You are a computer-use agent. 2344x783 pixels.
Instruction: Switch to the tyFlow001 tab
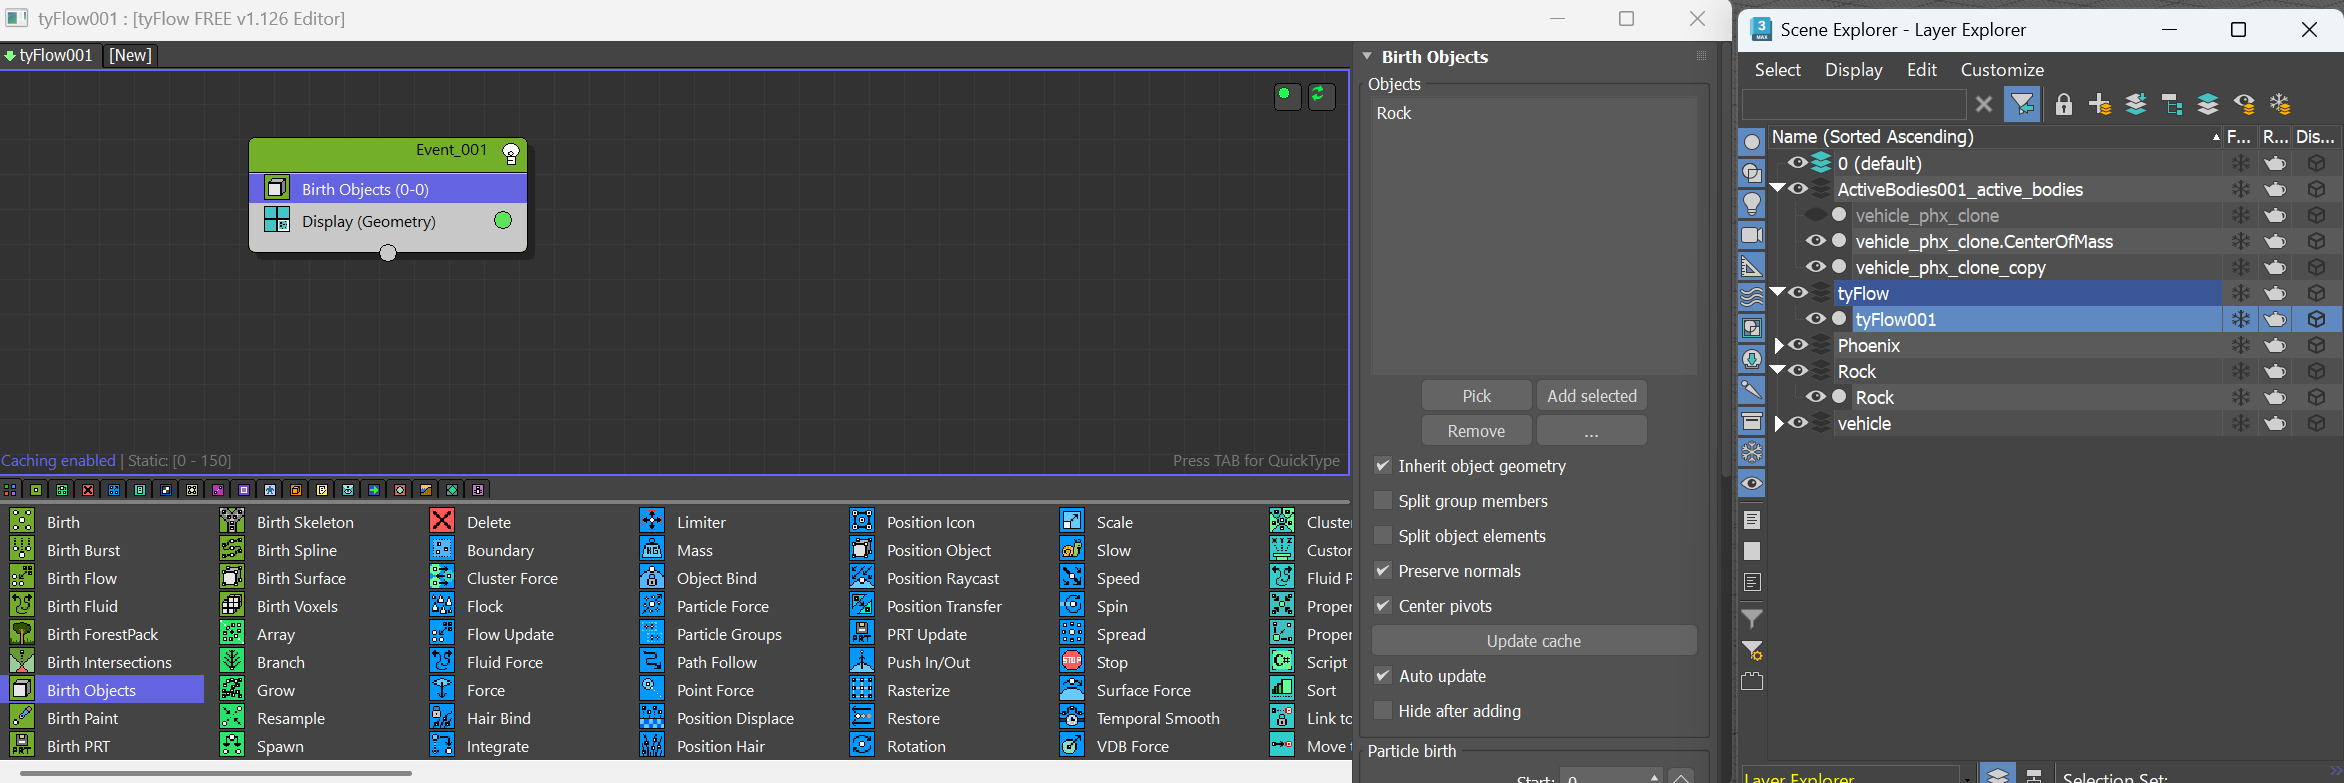point(49,55)
